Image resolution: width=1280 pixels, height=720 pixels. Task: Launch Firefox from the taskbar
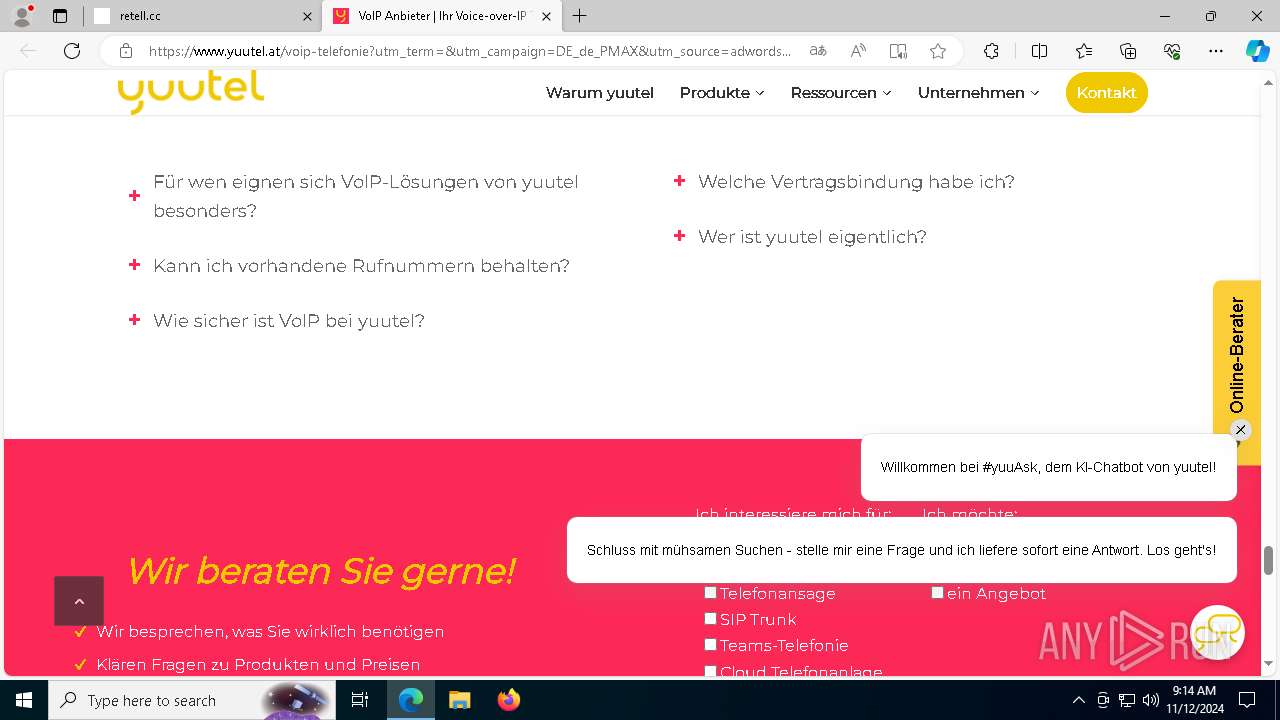[509, 700]
